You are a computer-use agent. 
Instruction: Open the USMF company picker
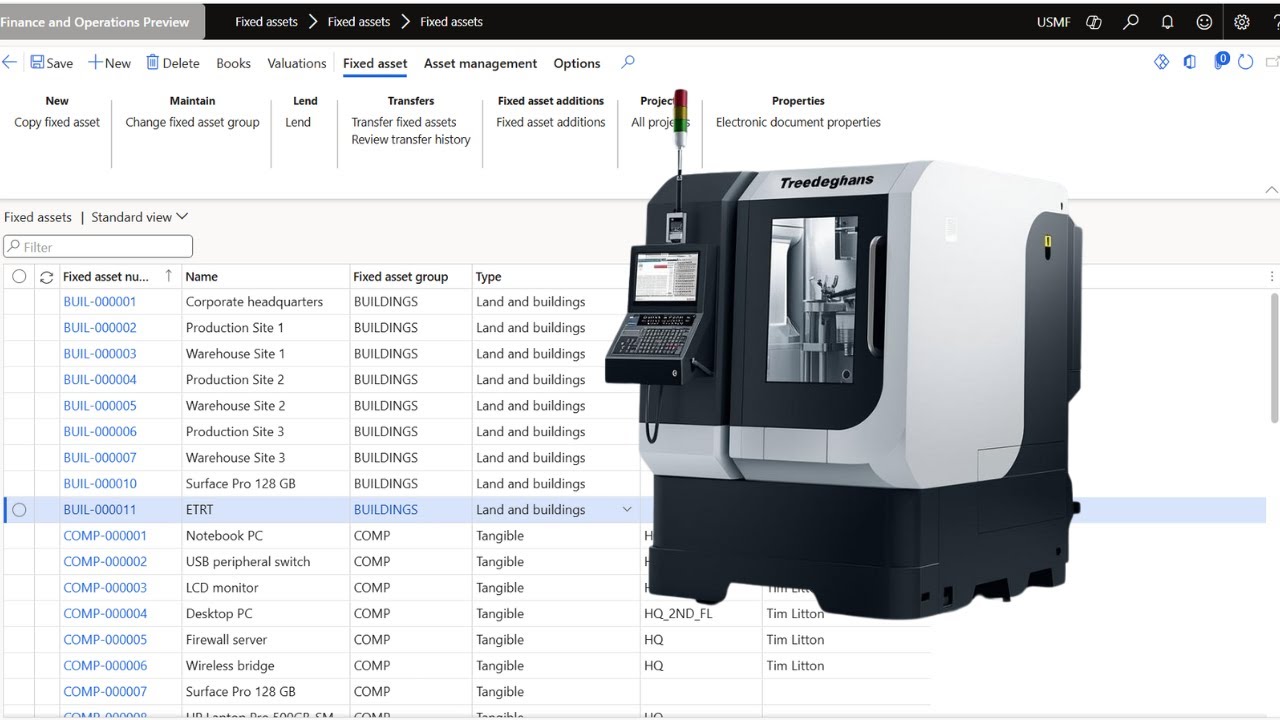click(x=1054, y=22)
